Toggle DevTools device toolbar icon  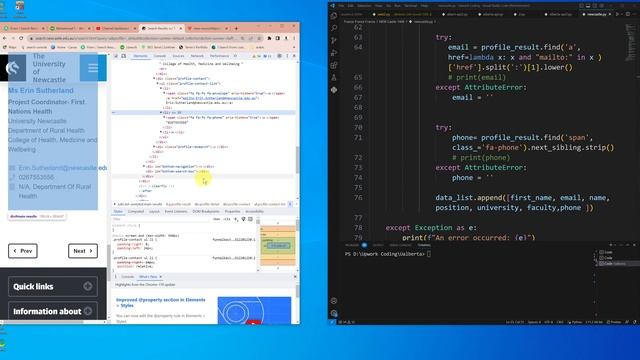[124, 56]
